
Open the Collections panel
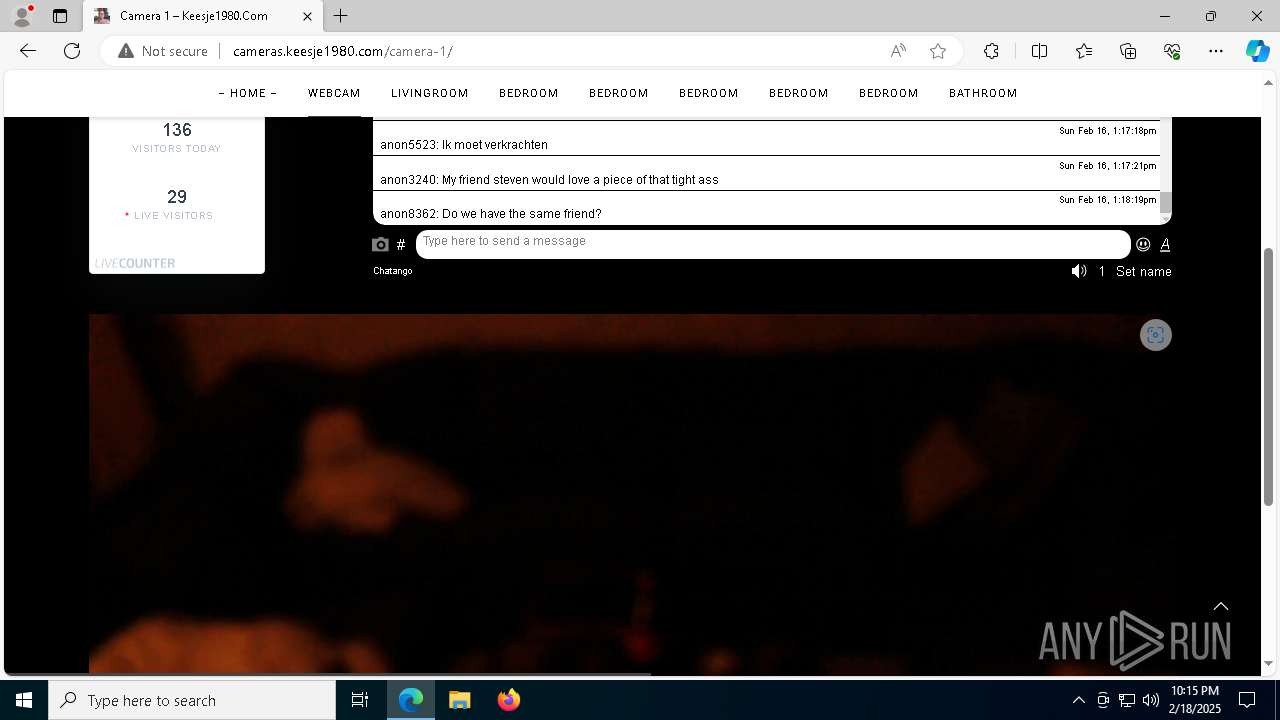point(1128,51)
